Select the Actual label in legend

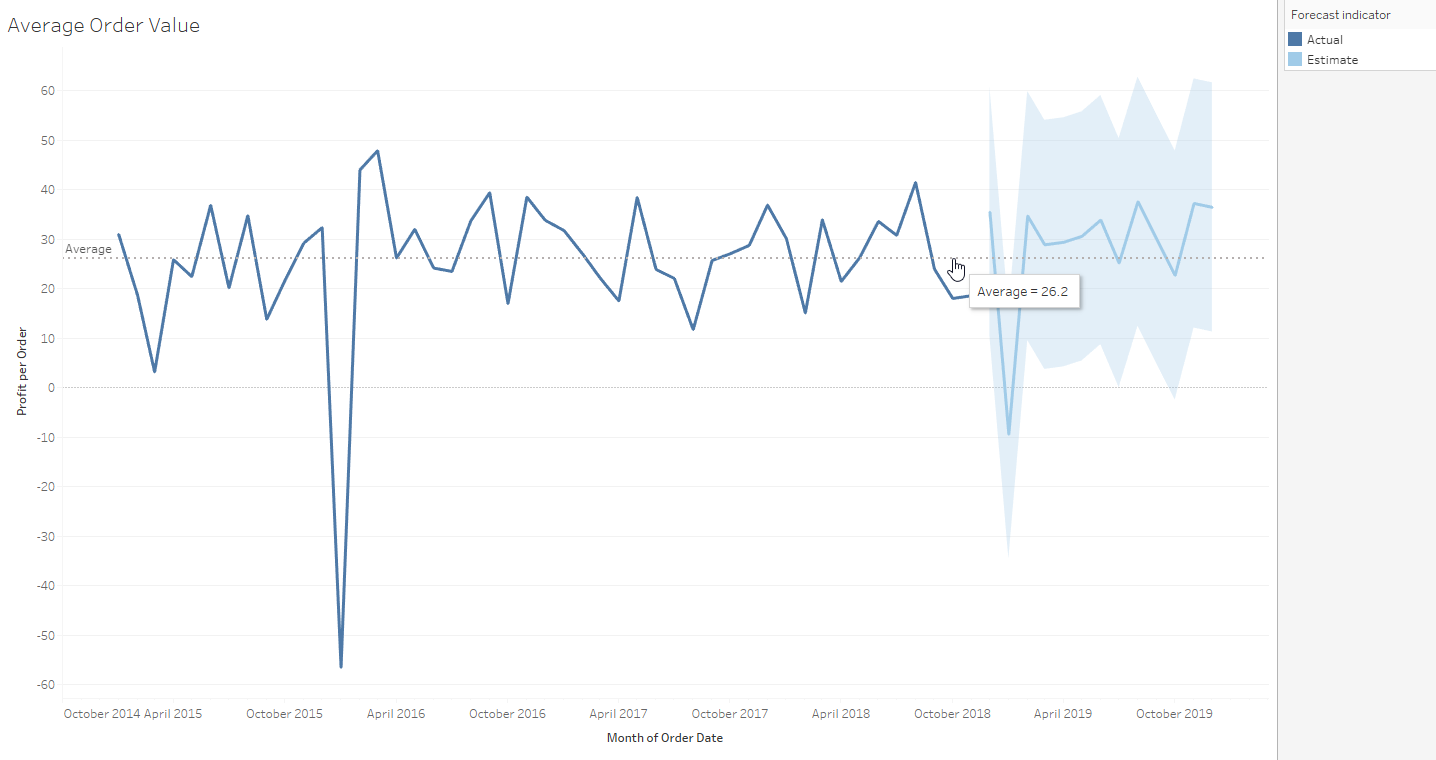[x=1324, y=40]
